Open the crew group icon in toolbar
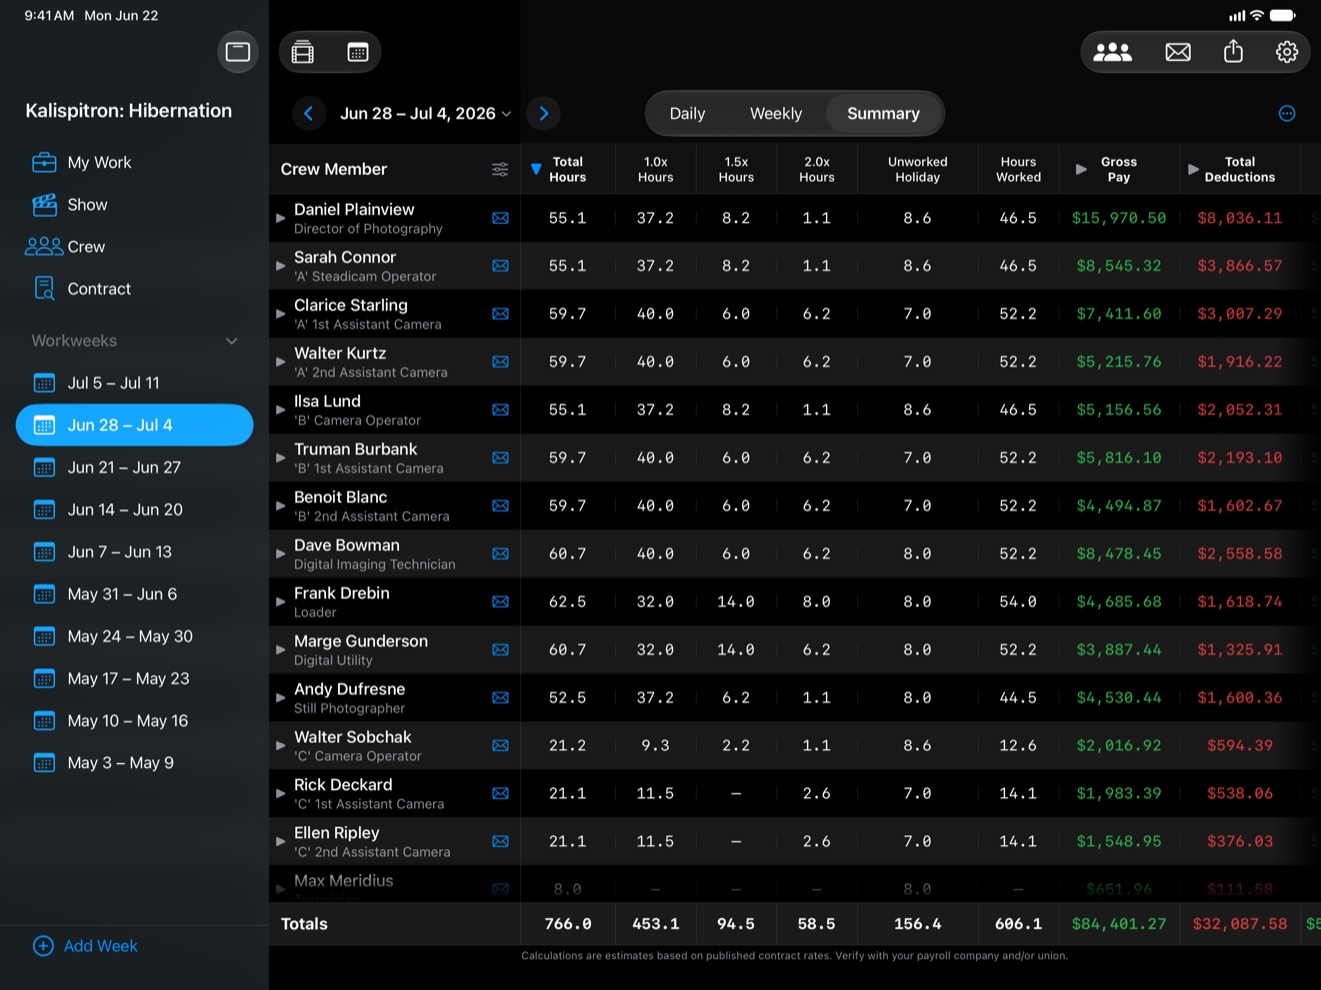The width and height of the screenshot is (1321, 990). tap(1112, 52)
